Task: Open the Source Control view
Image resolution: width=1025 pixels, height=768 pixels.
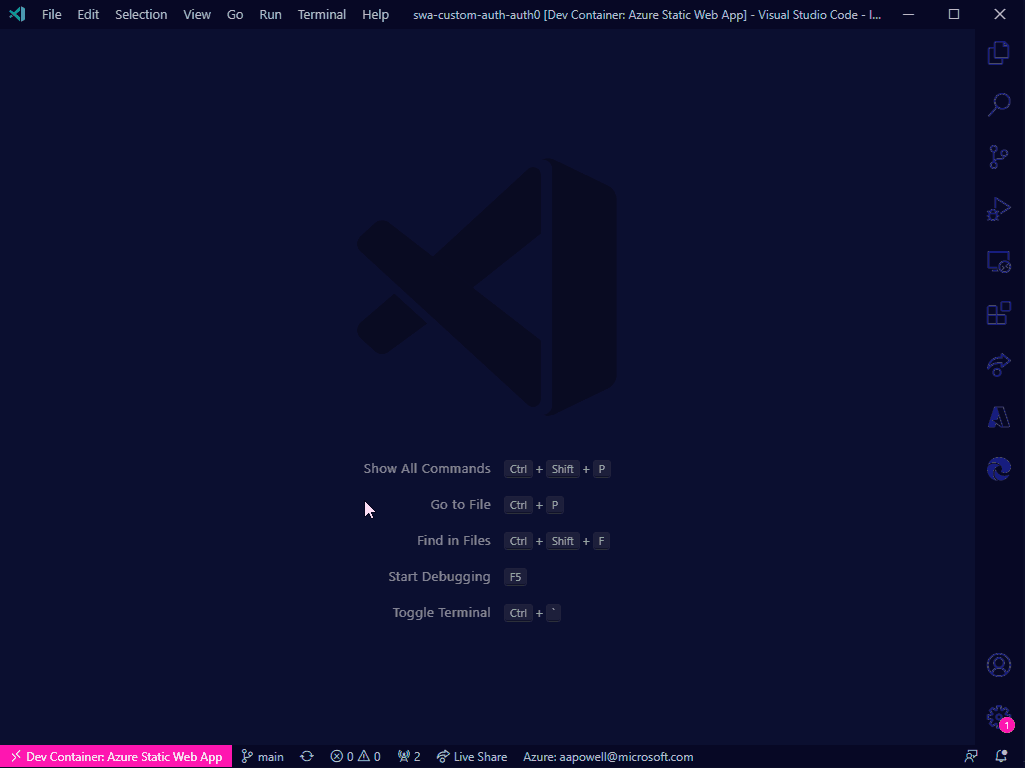Action: tap(998, 157)
